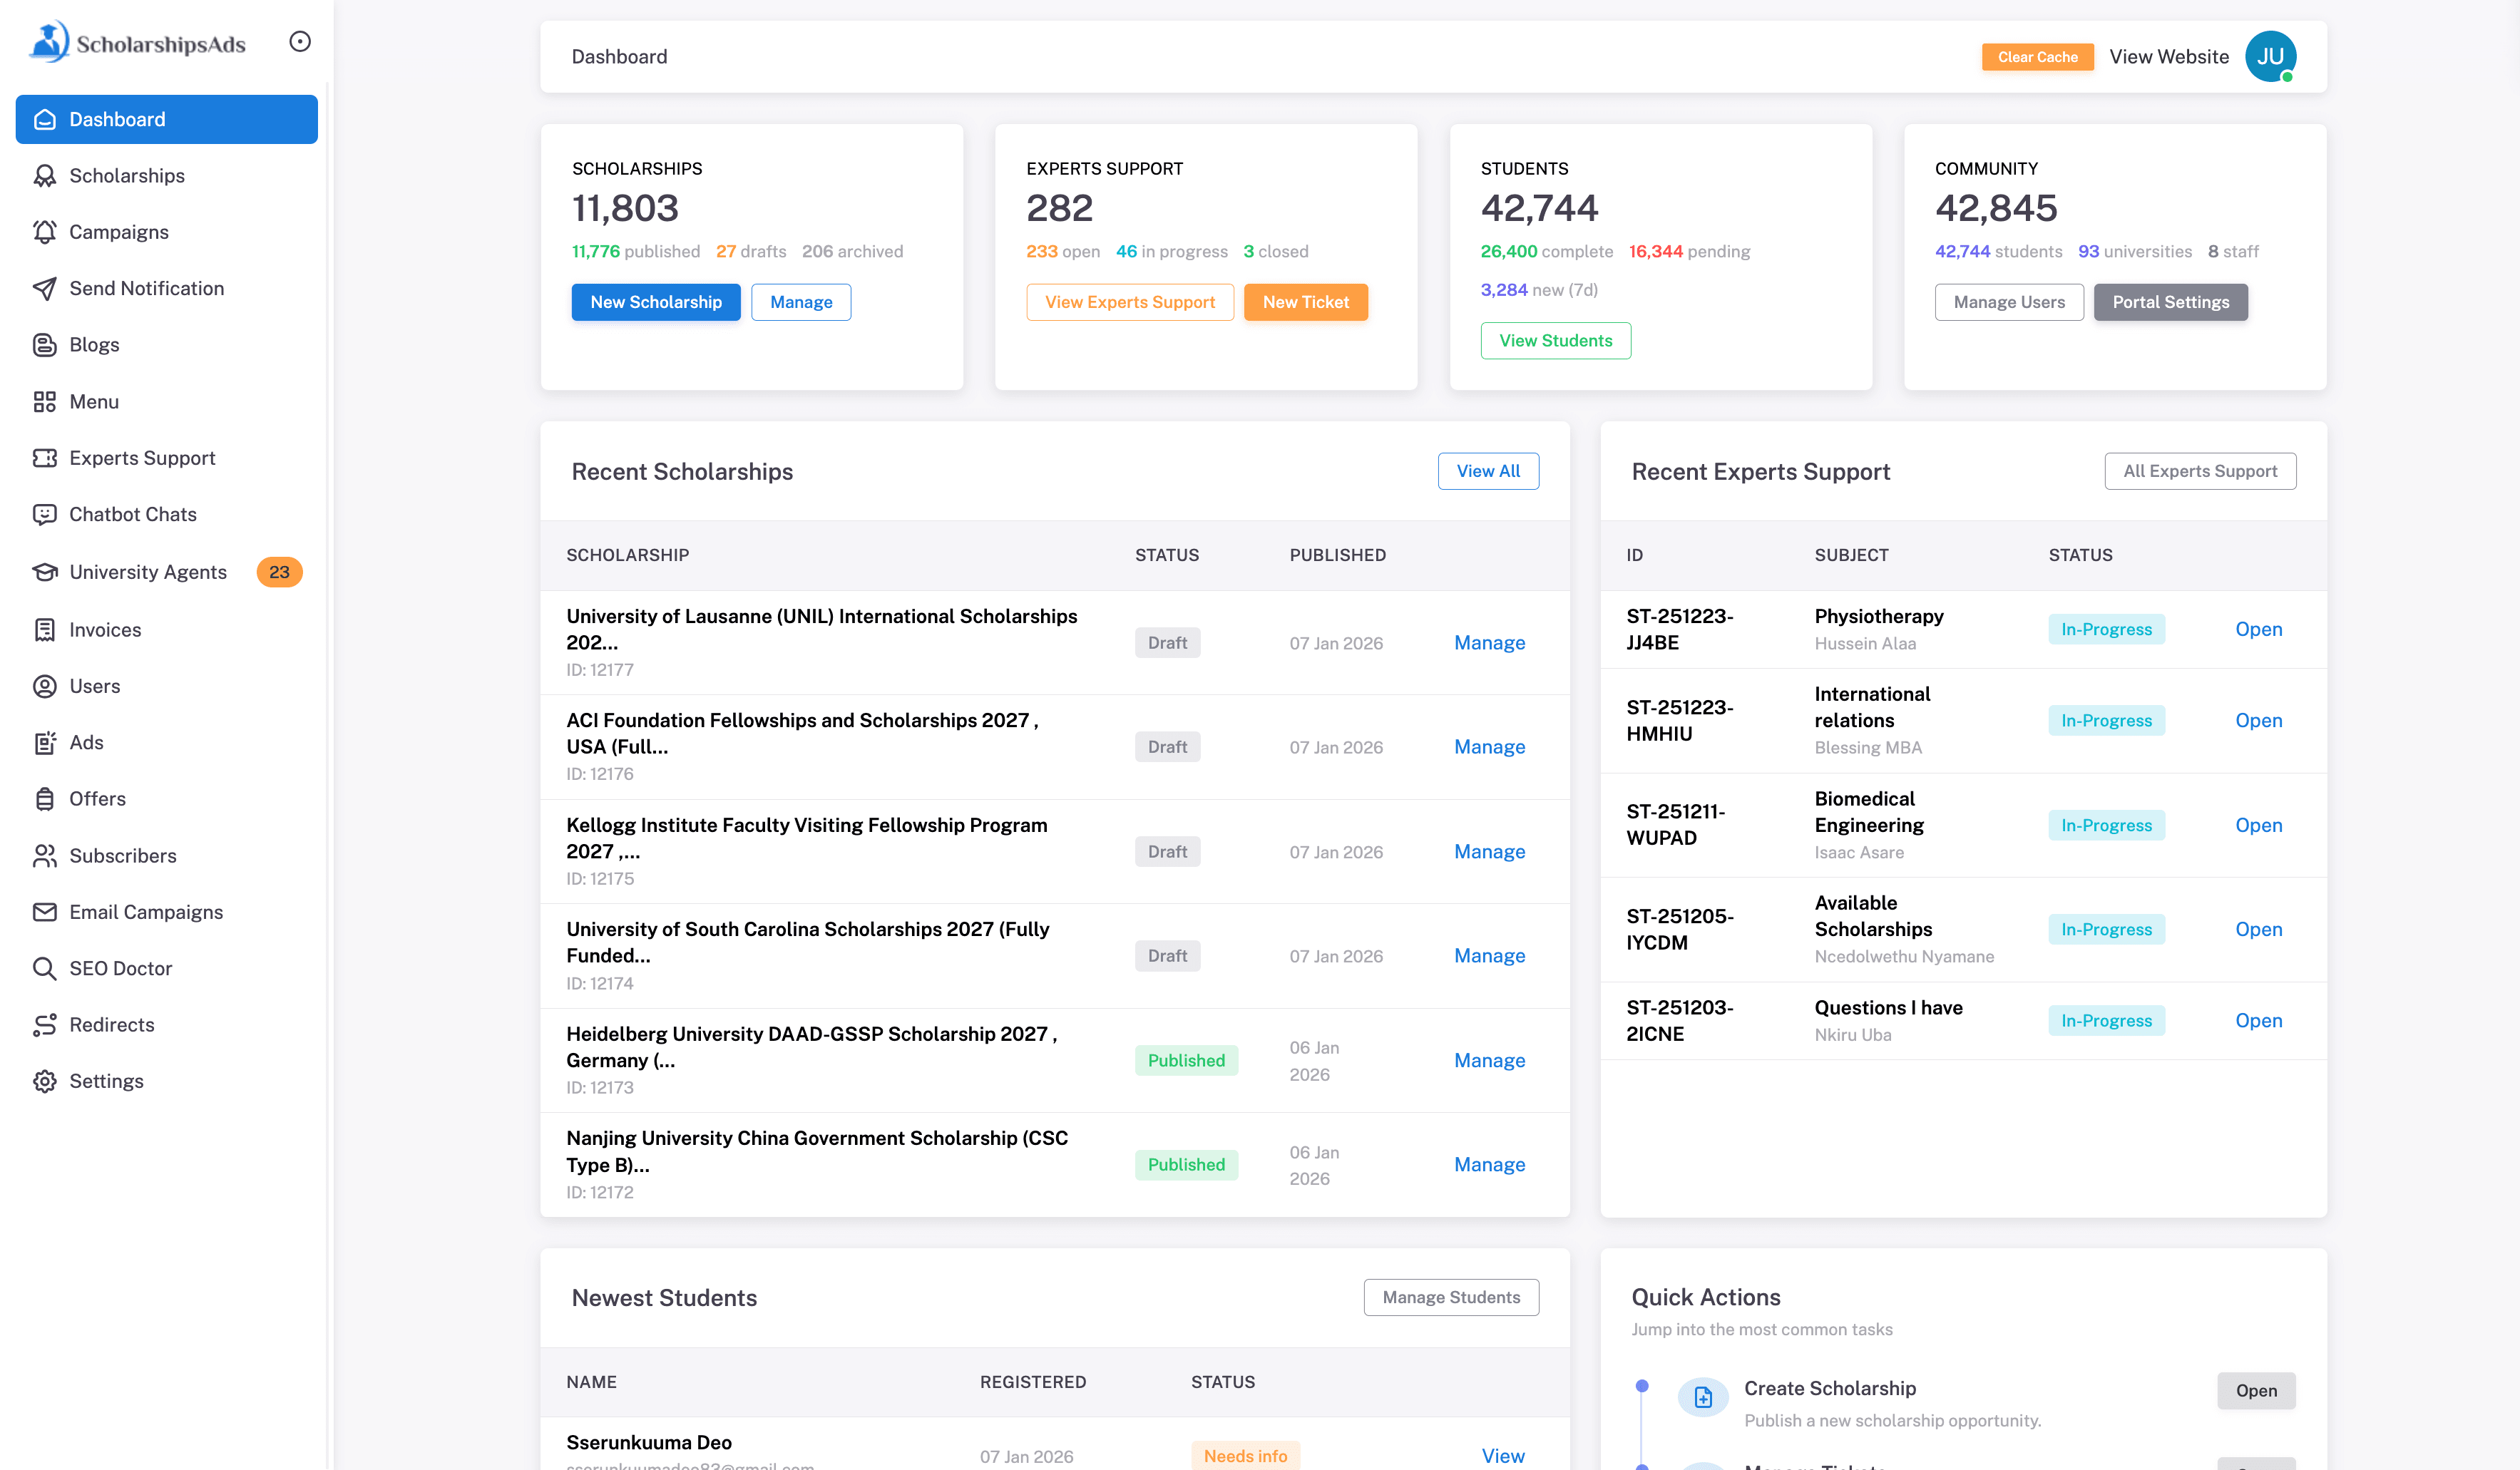Click the University Agents graduation cap icon
Image resolution: width=2520 pixels, height=1470 pixels.
(x=45, y=572)
